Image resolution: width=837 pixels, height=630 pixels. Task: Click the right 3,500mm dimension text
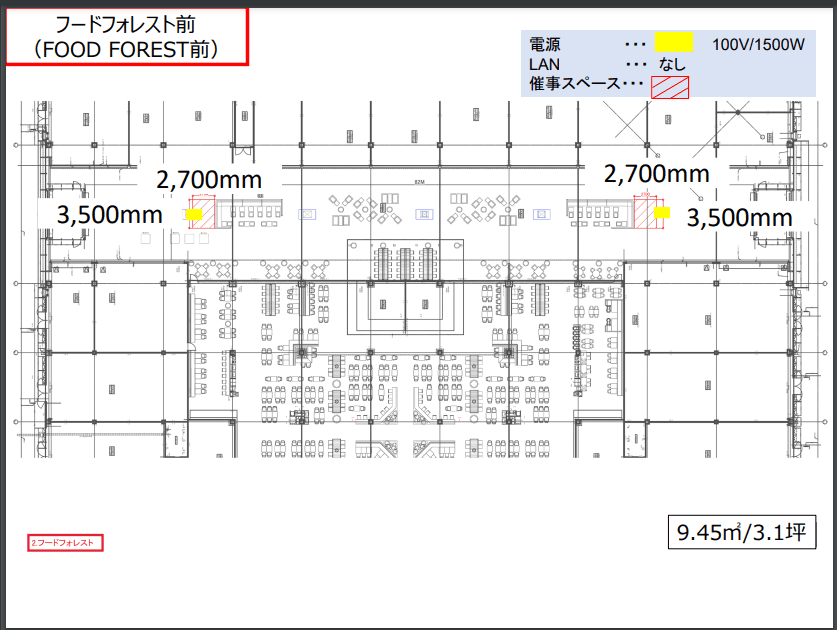click(738, 217)
